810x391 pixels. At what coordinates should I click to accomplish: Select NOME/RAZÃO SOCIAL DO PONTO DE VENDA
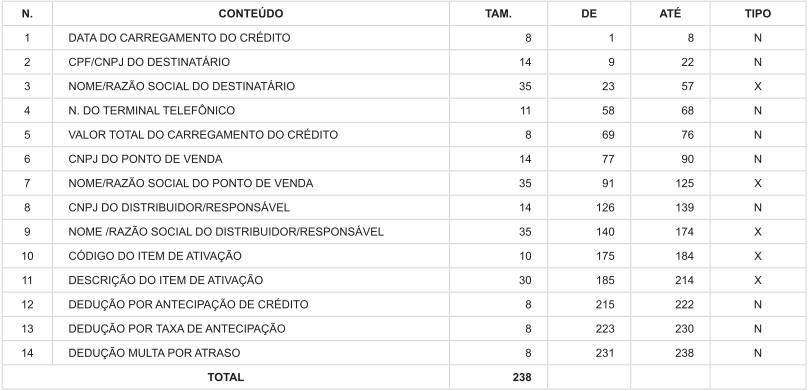(x=191, y=183)
